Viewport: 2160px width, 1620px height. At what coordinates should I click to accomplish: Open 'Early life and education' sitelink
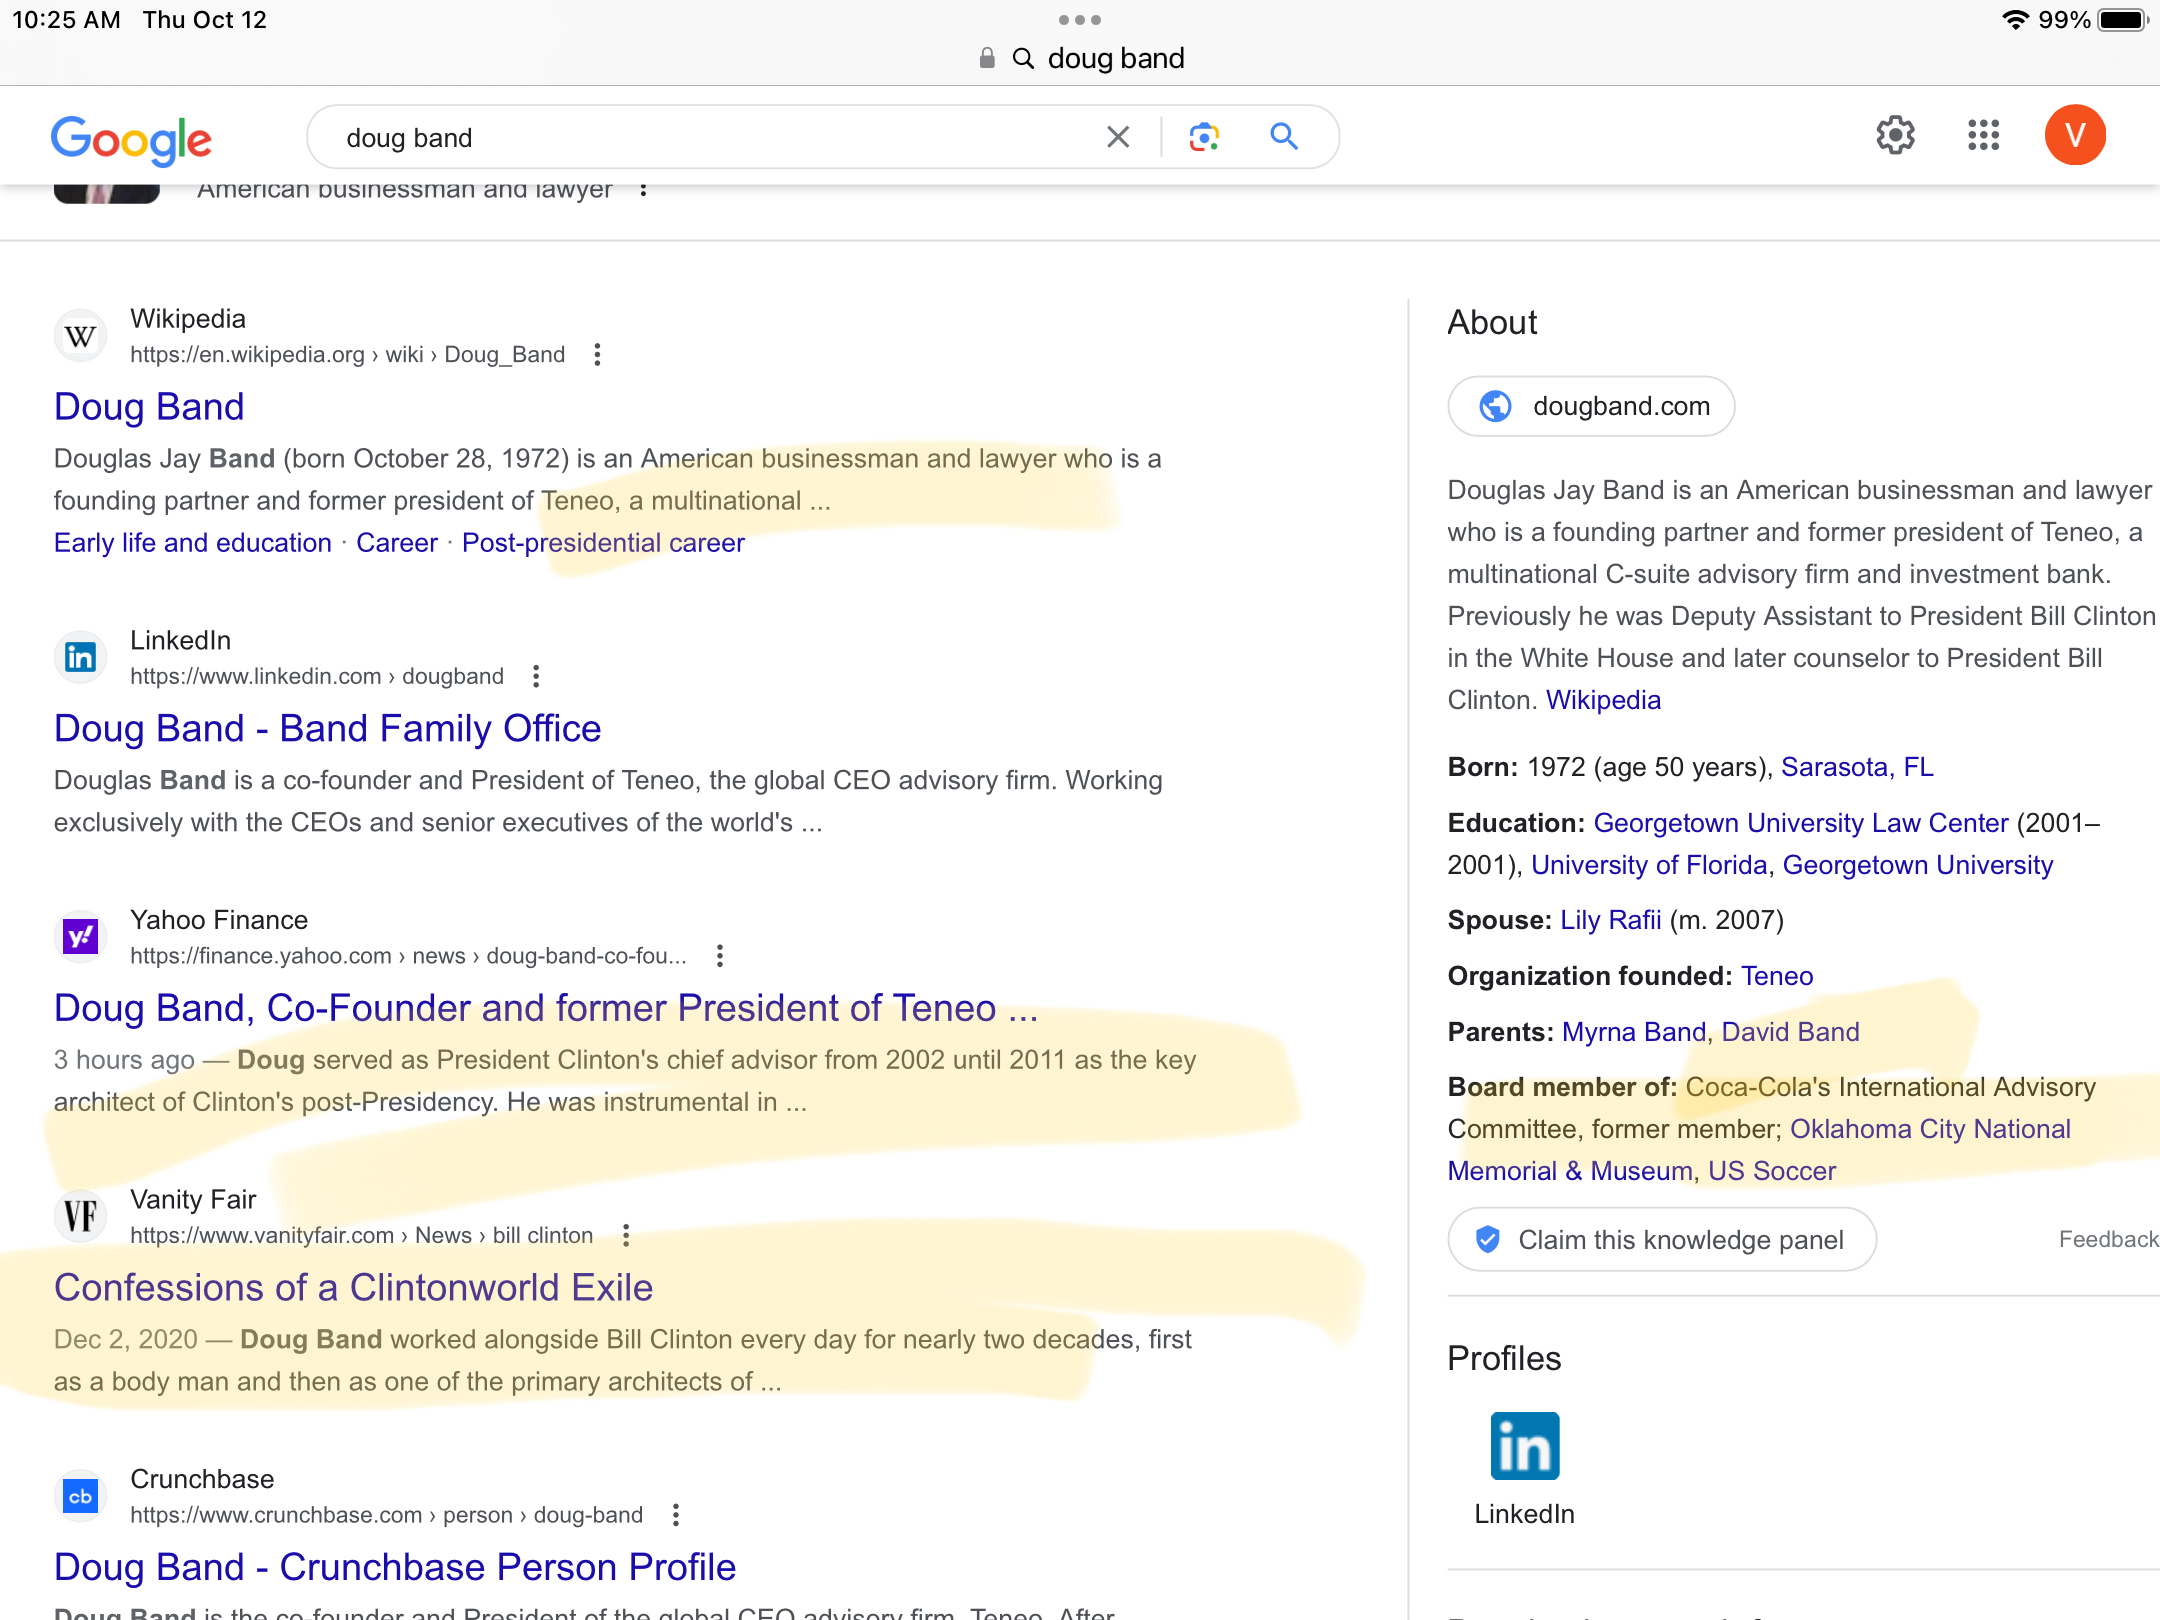point(192,543)
